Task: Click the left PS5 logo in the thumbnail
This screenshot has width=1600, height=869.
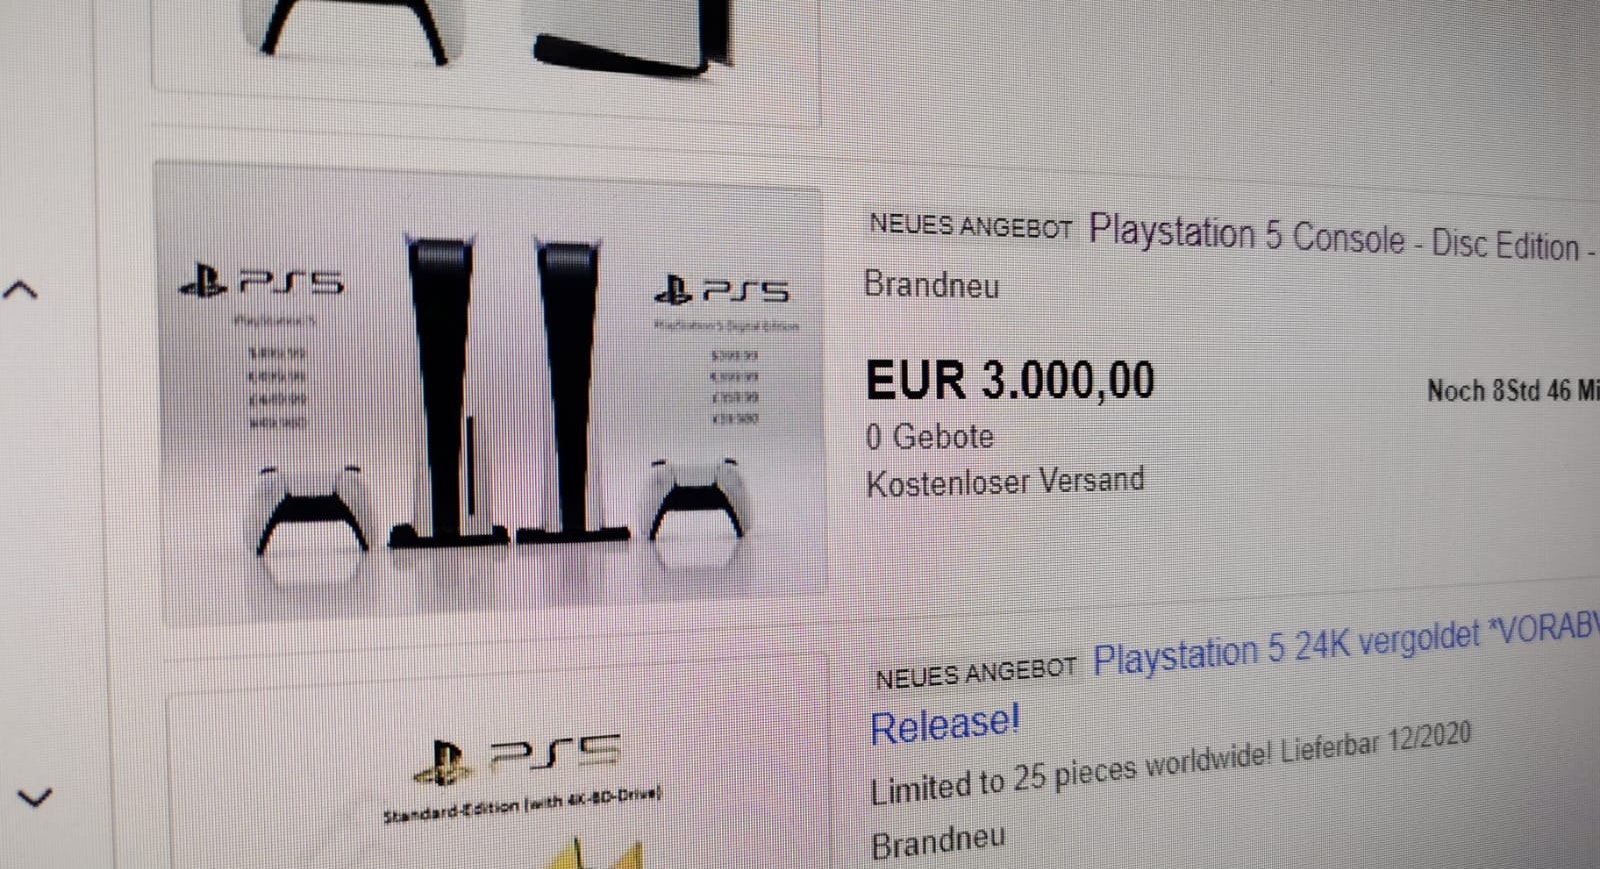Action: point(261,281)
